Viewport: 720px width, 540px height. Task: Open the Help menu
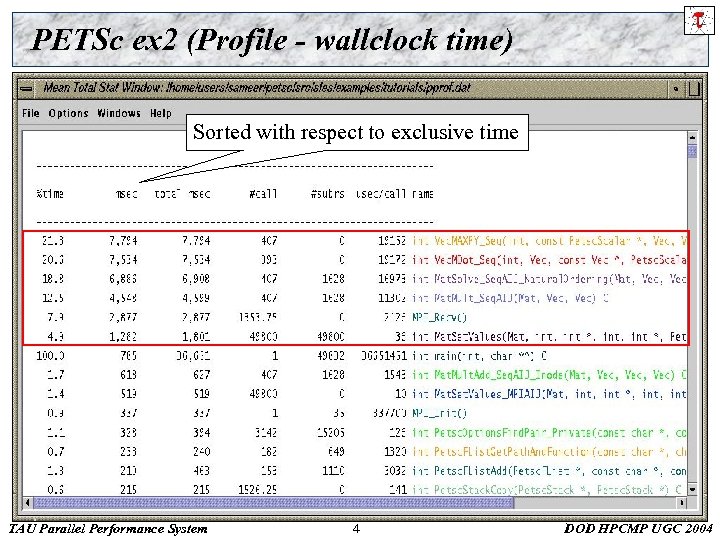click(x=161, y=113)
